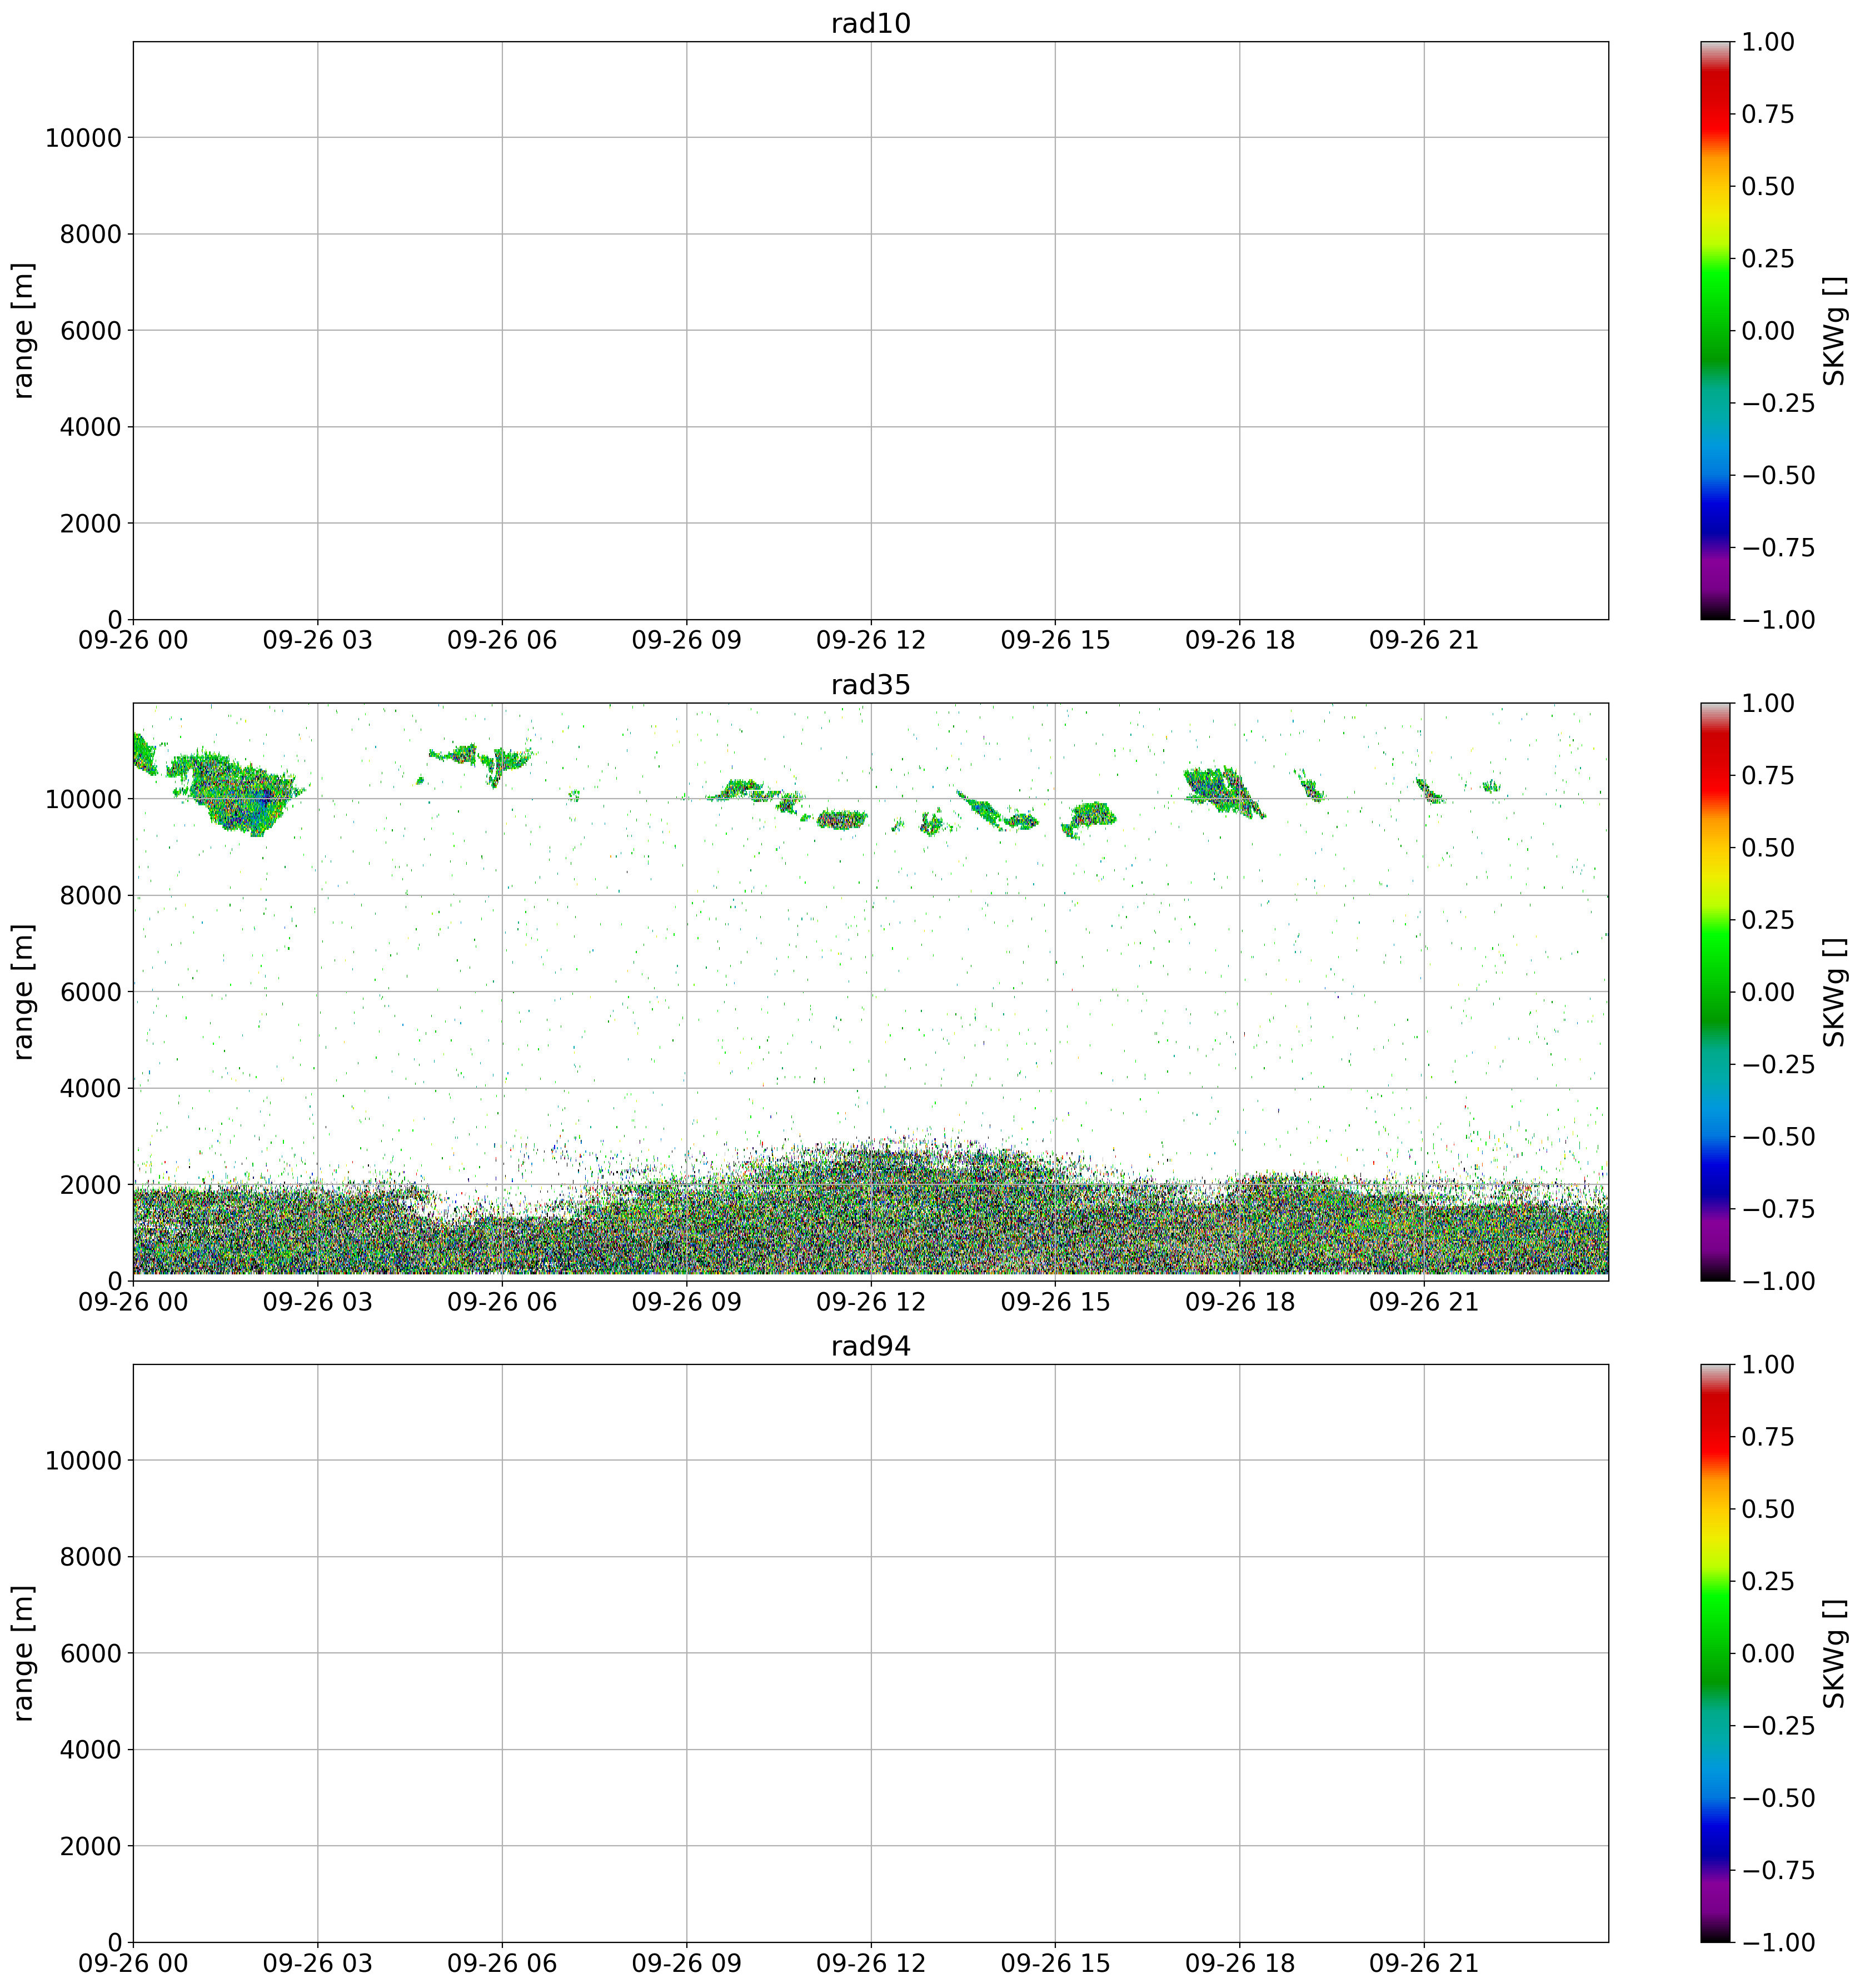Click the 10000 y-tick label of rad10

(x=82, y=138)
